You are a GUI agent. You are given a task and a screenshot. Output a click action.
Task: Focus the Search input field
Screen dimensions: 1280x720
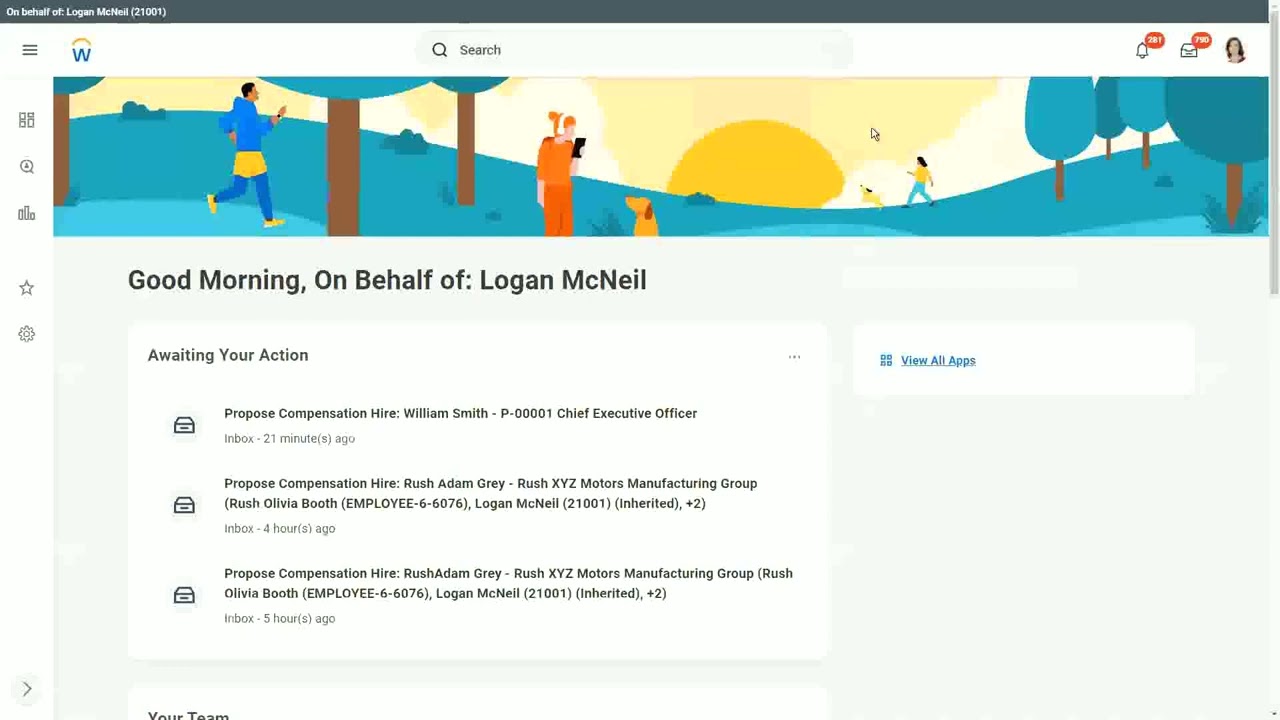tap(635, 50)
